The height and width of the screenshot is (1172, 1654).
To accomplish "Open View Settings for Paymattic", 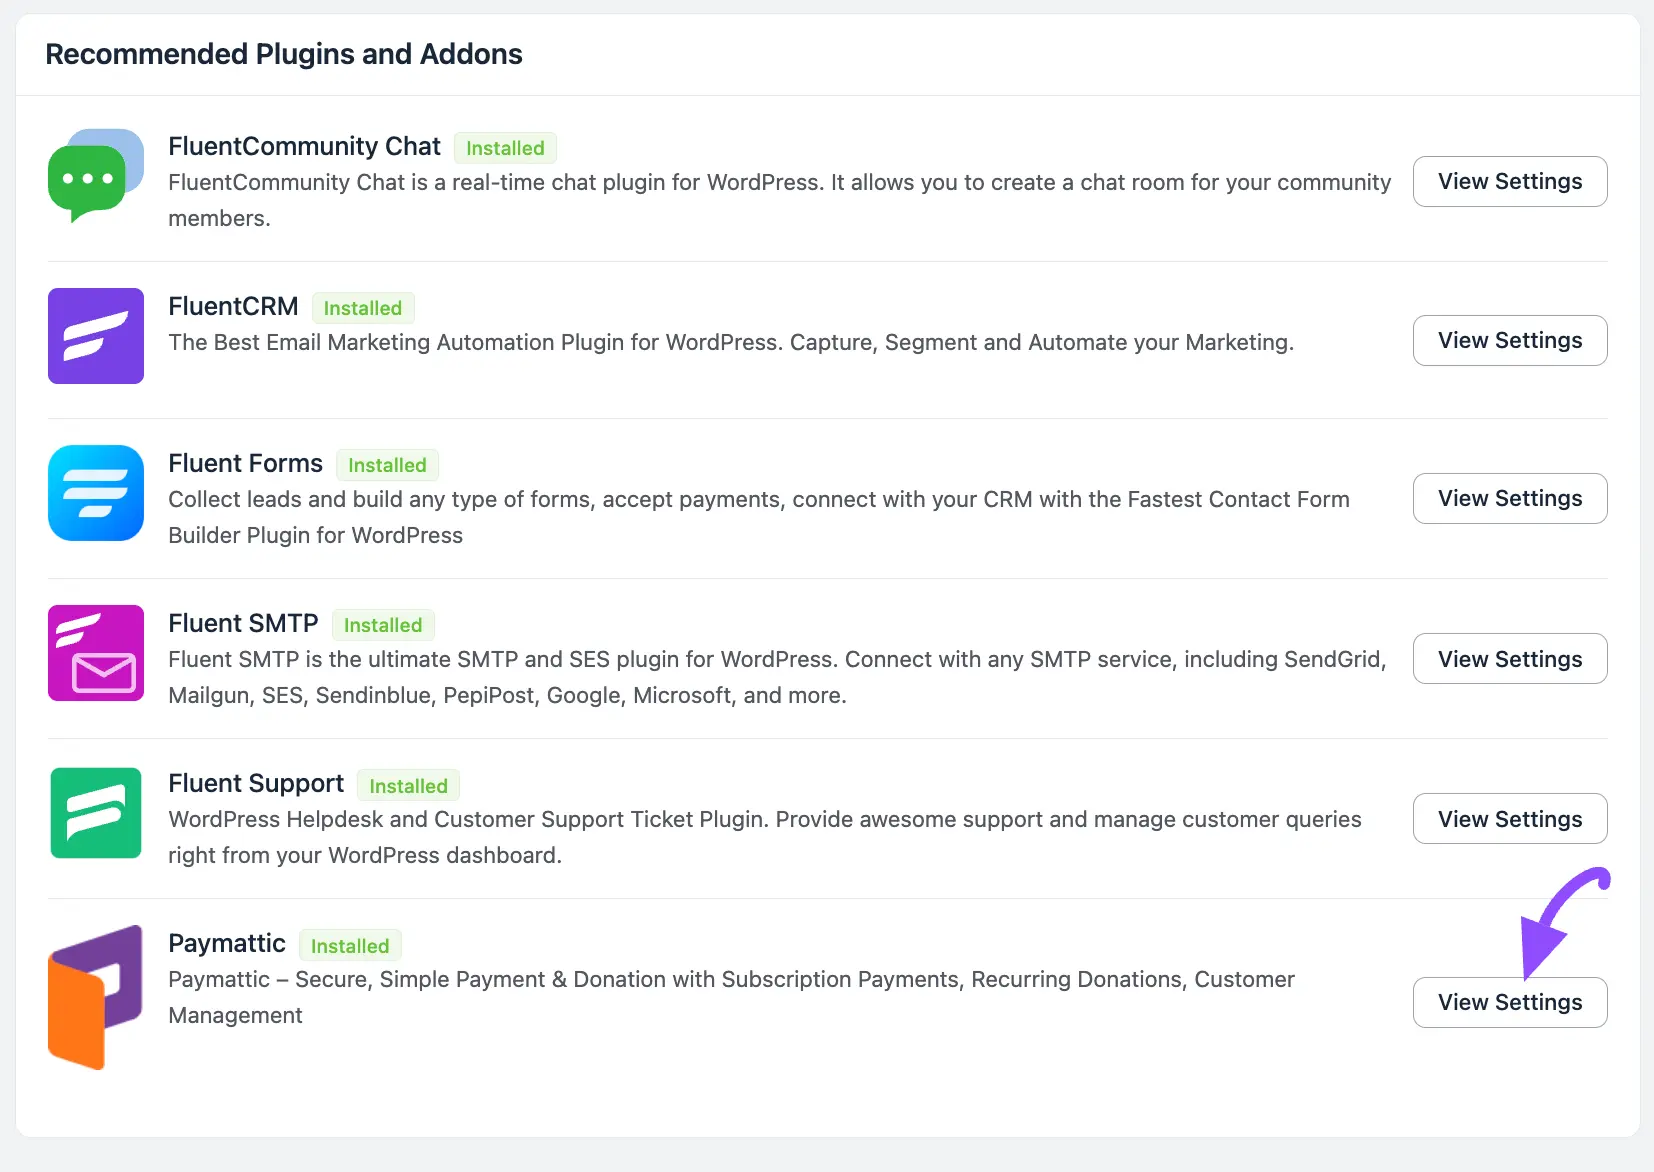I will (x=1510, y=1002).
